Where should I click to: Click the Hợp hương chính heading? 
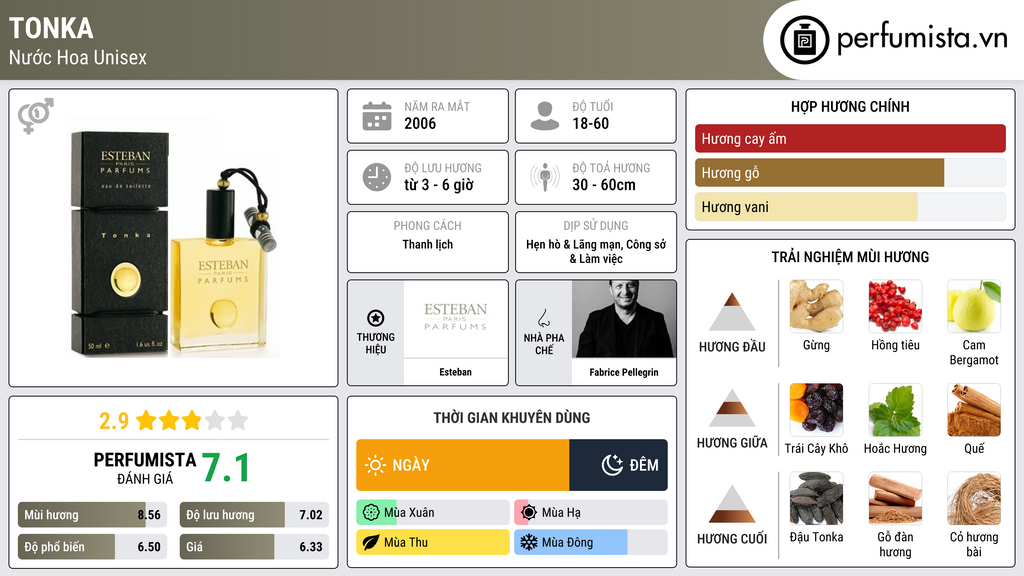coord(850,106)
